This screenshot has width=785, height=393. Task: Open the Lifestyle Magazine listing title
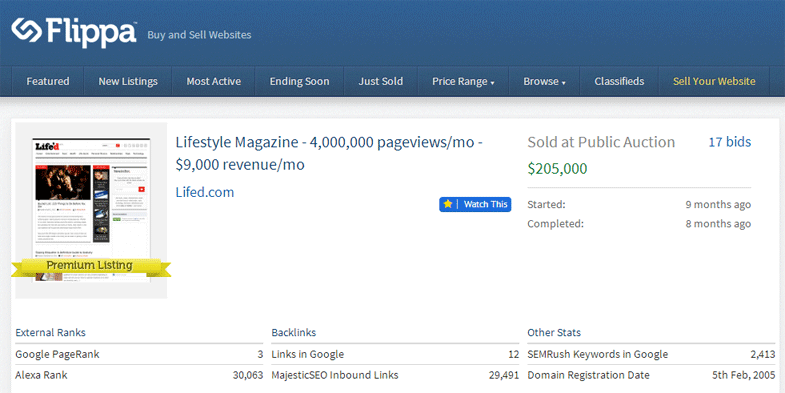[x=329, y=153]
